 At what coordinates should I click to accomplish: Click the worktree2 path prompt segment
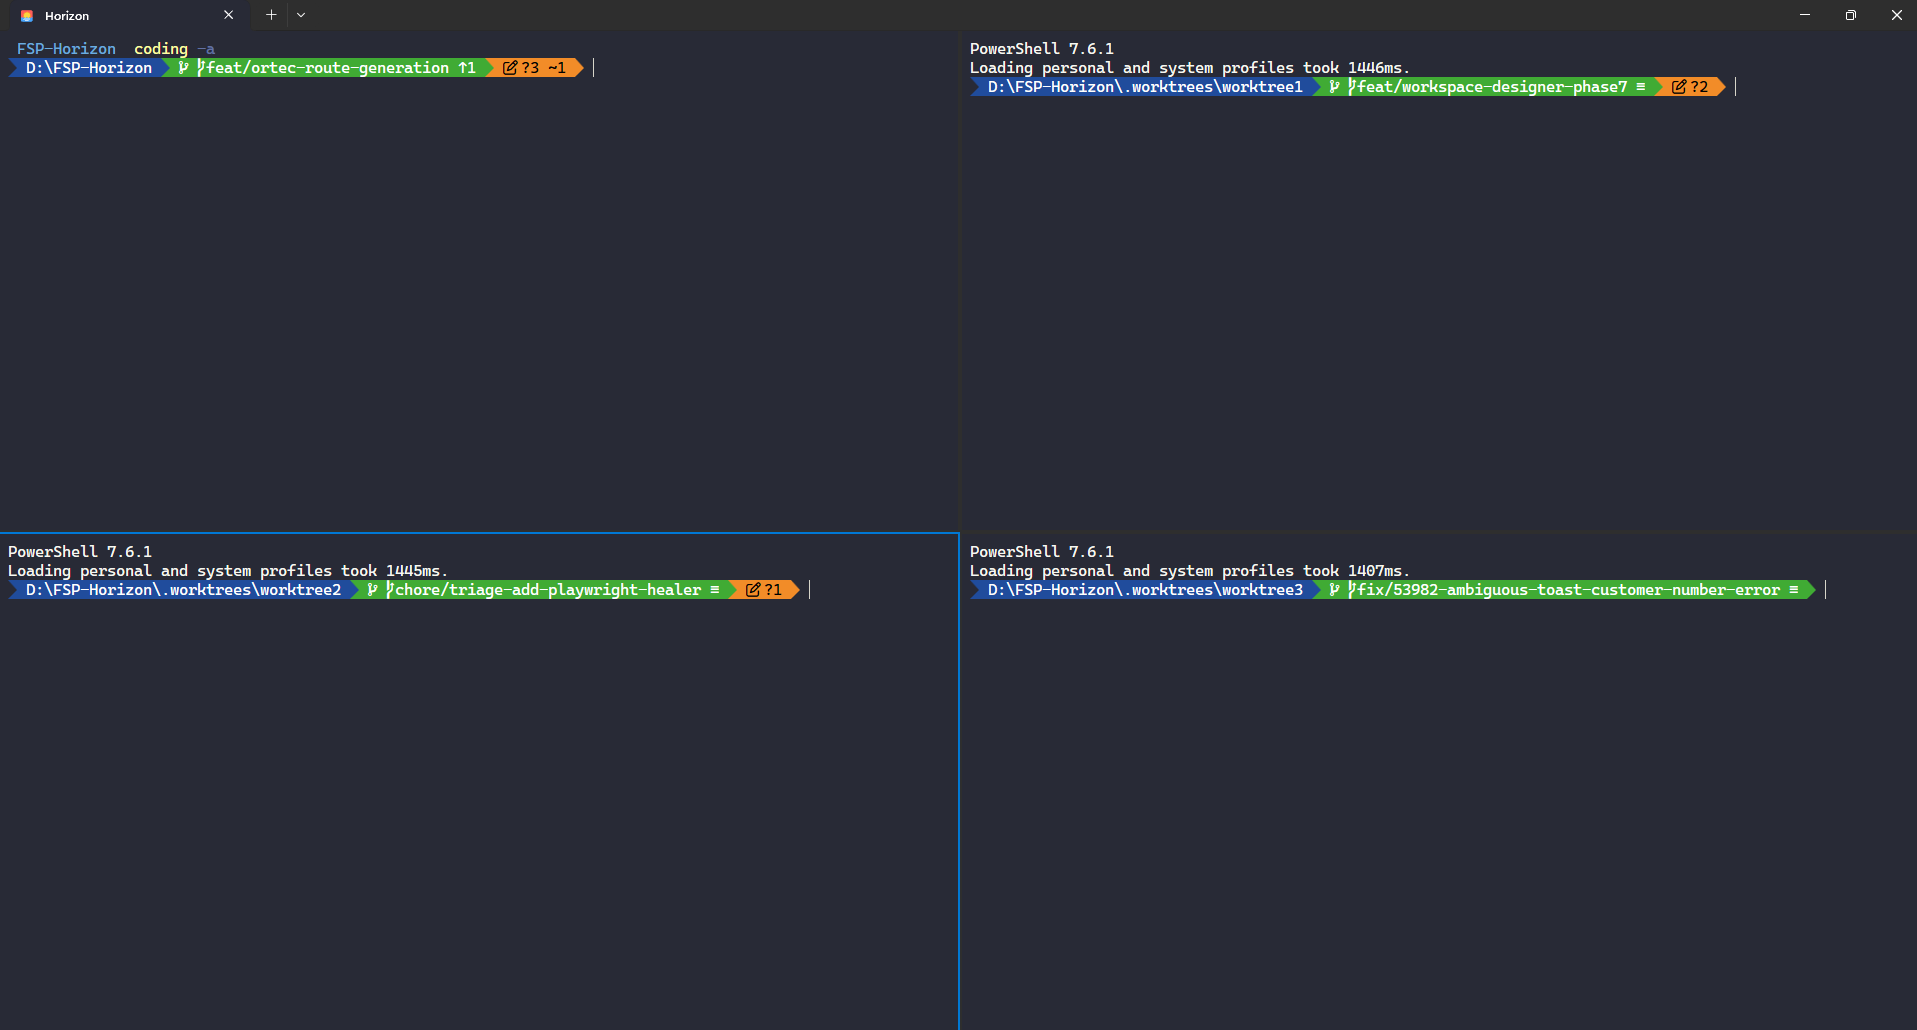coord(184,590)
